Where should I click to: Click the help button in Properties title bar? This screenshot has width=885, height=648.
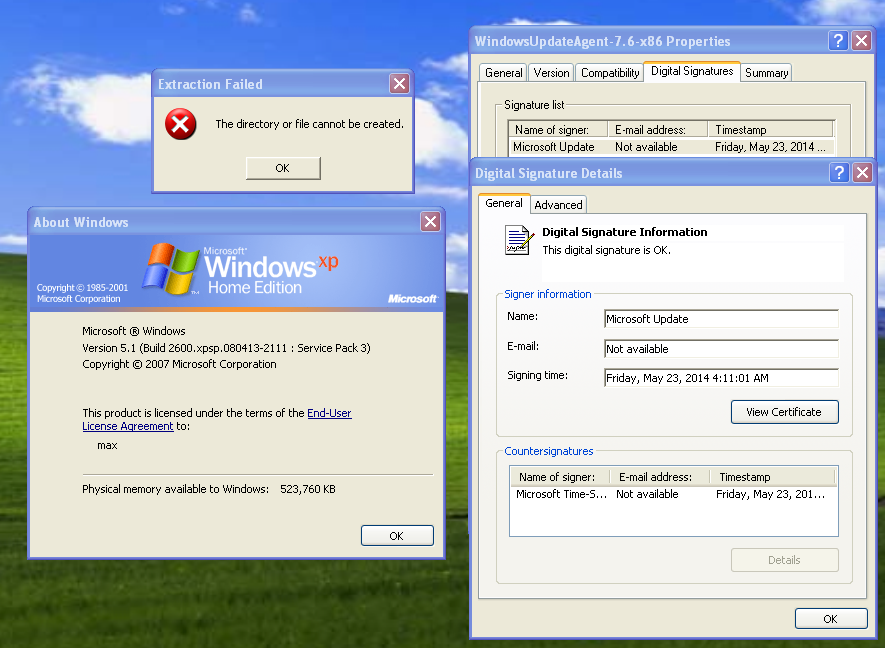(x=838, y=41)
